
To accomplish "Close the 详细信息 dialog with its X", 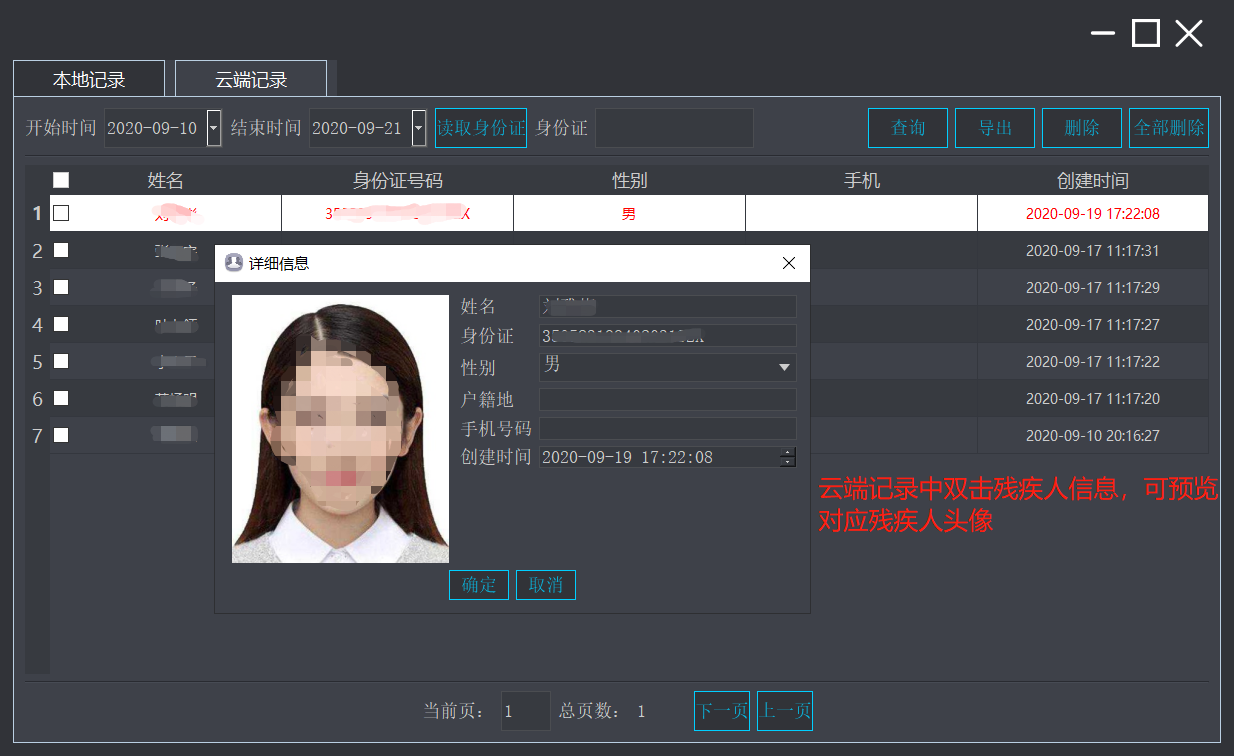I will pyautogui.click(x=789, y=263).
